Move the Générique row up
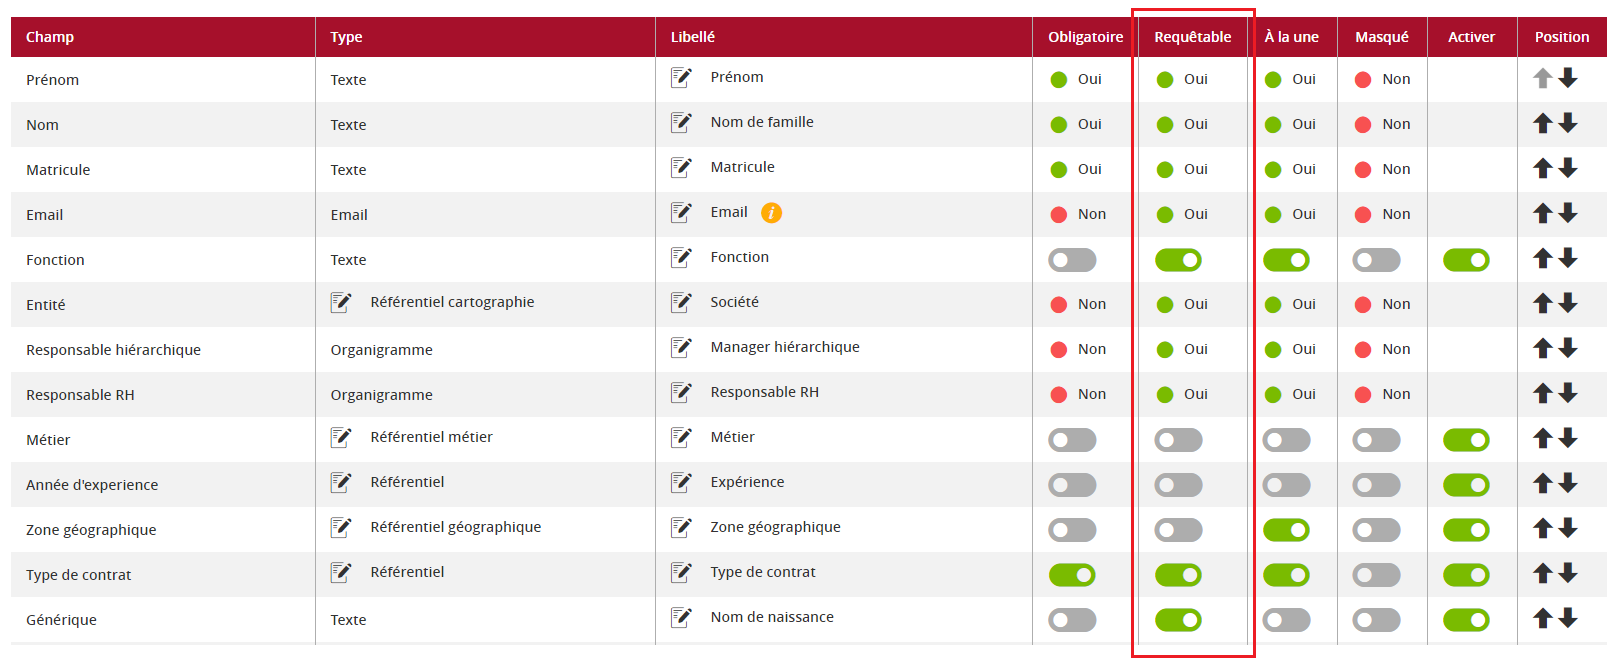This screenshot has width=1612, height=658. pyautogui.click(x=1543, y=618)
